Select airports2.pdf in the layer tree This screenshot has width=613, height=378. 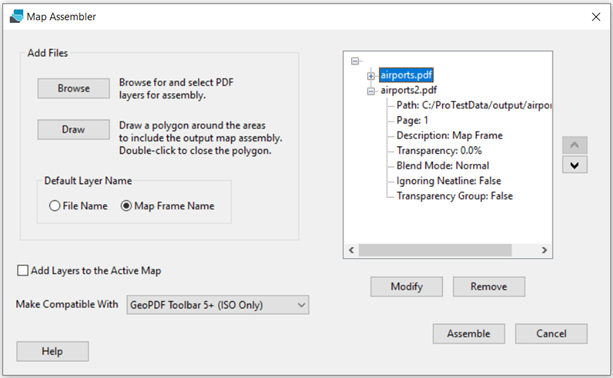click(409, 90)
